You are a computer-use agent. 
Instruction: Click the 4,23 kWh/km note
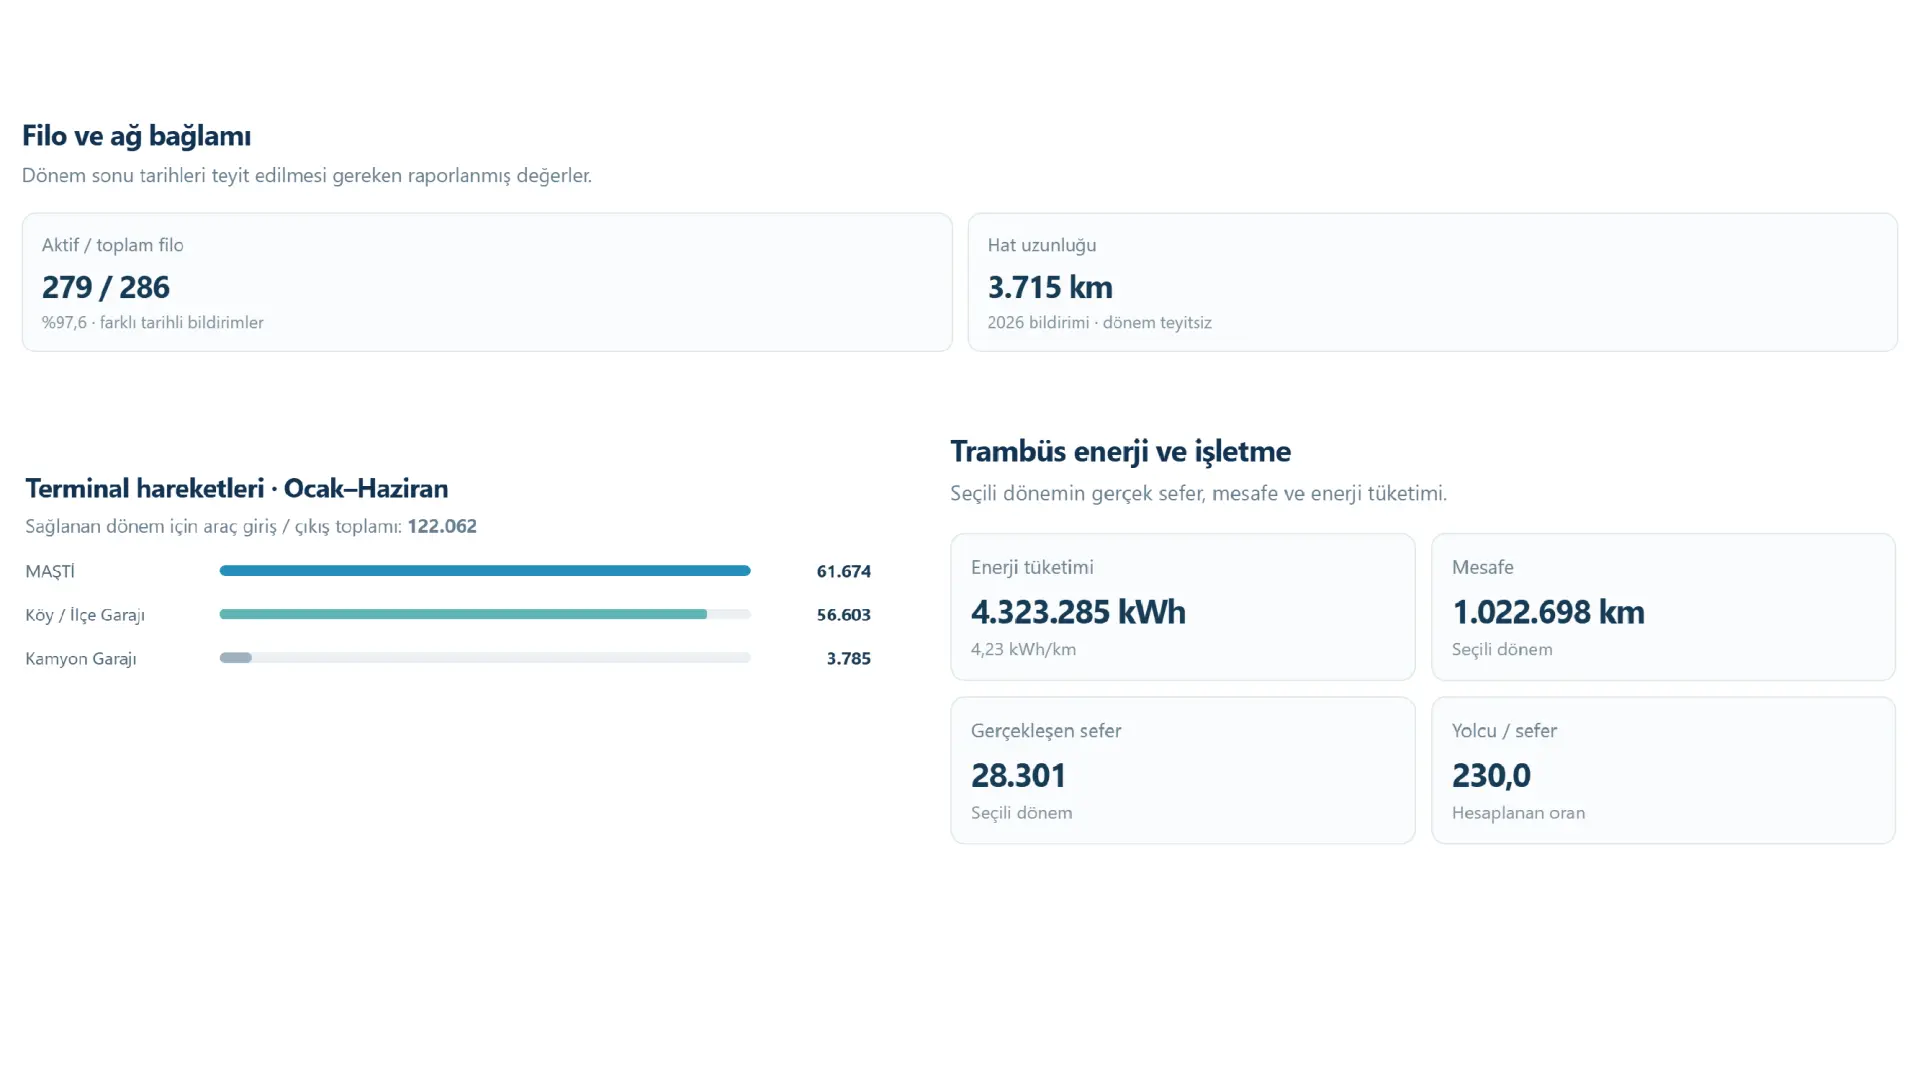click(1023, 649)
